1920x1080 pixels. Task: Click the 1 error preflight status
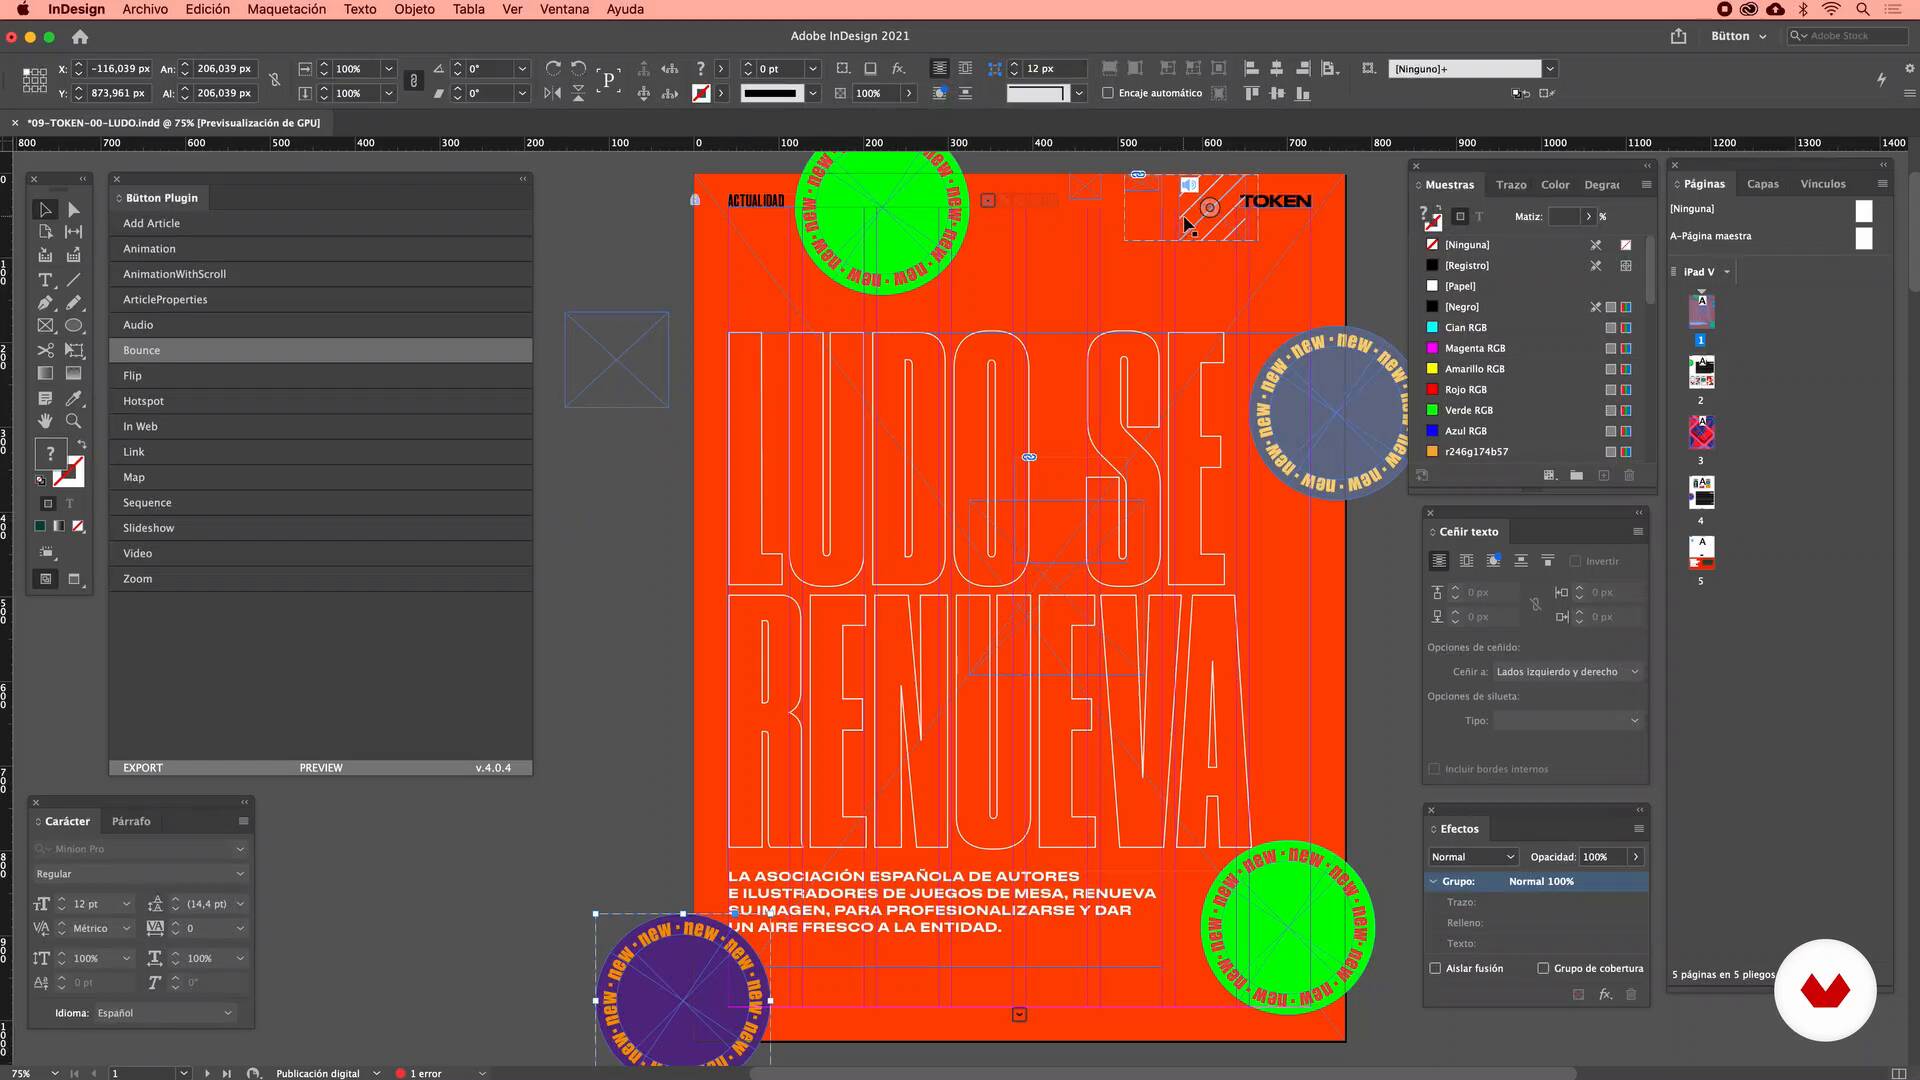pos(420,1073)
